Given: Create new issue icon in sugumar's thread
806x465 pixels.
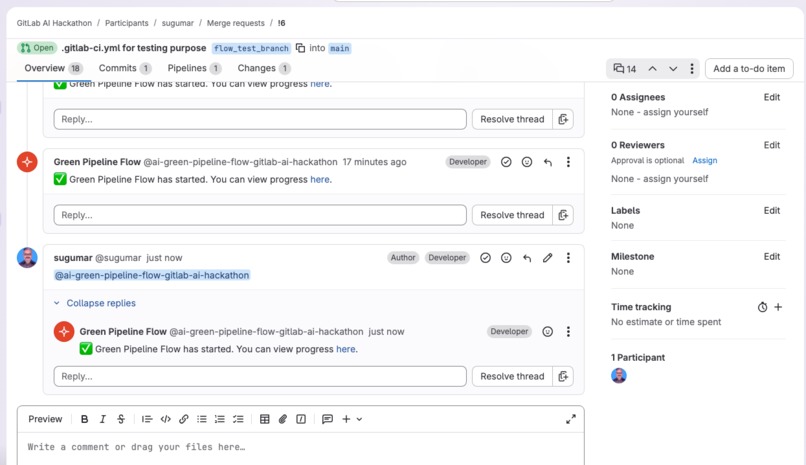Looking at the screenshot, I should point(563,376).
